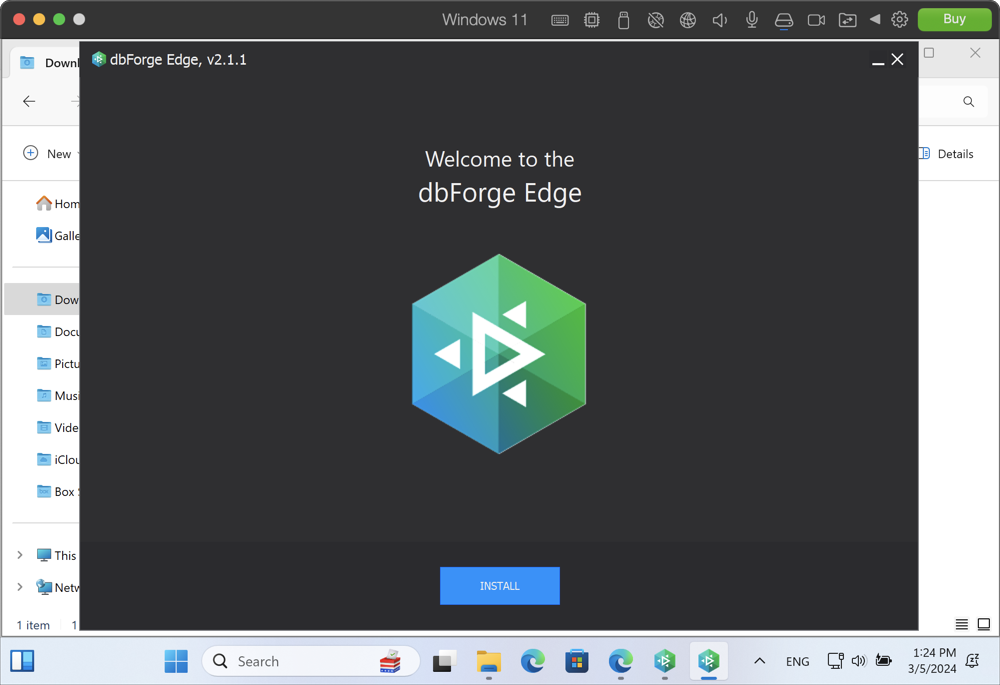Select Box folder in sidebar

pyautogui.click(x=57, y=492)
